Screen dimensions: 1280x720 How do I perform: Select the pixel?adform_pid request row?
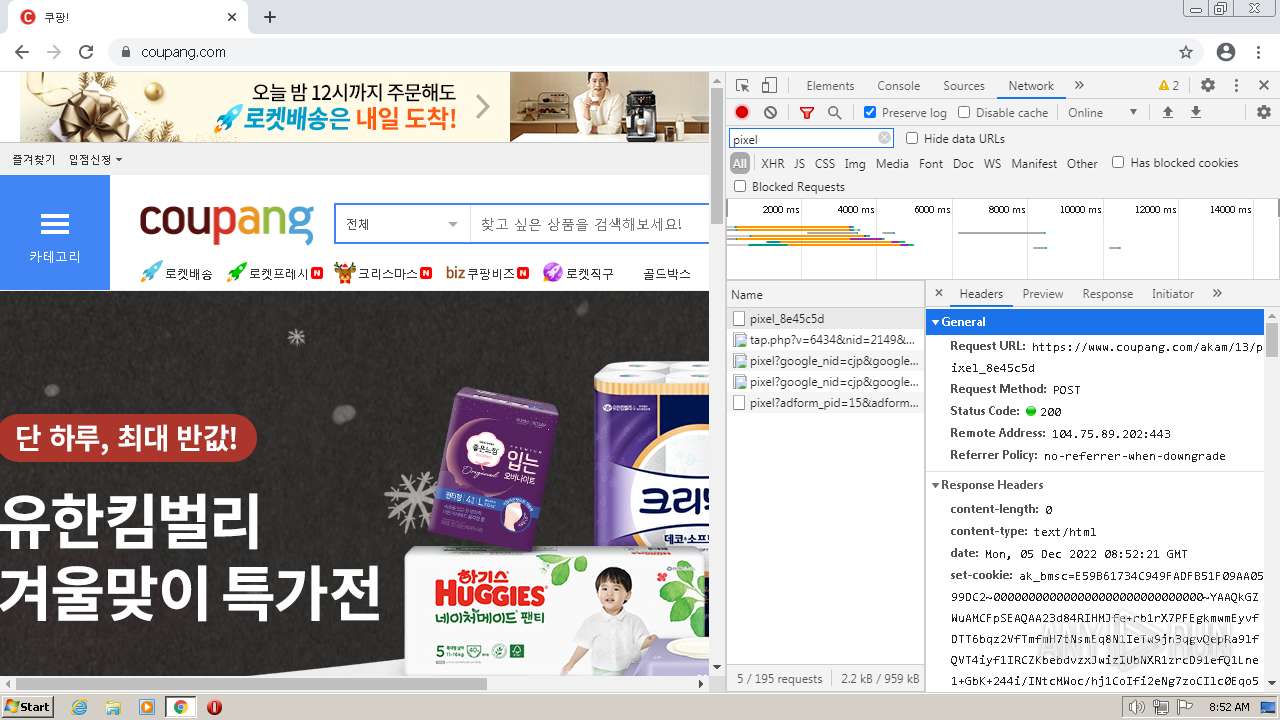tap(825, 403)
